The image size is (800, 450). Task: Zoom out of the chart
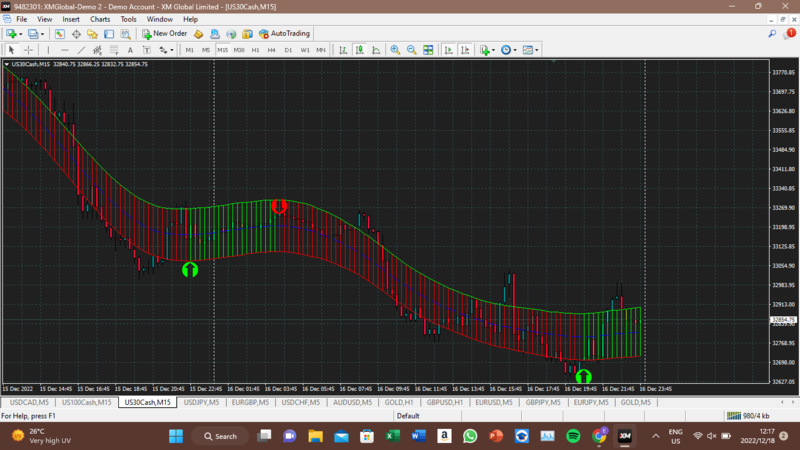(411, 50)
